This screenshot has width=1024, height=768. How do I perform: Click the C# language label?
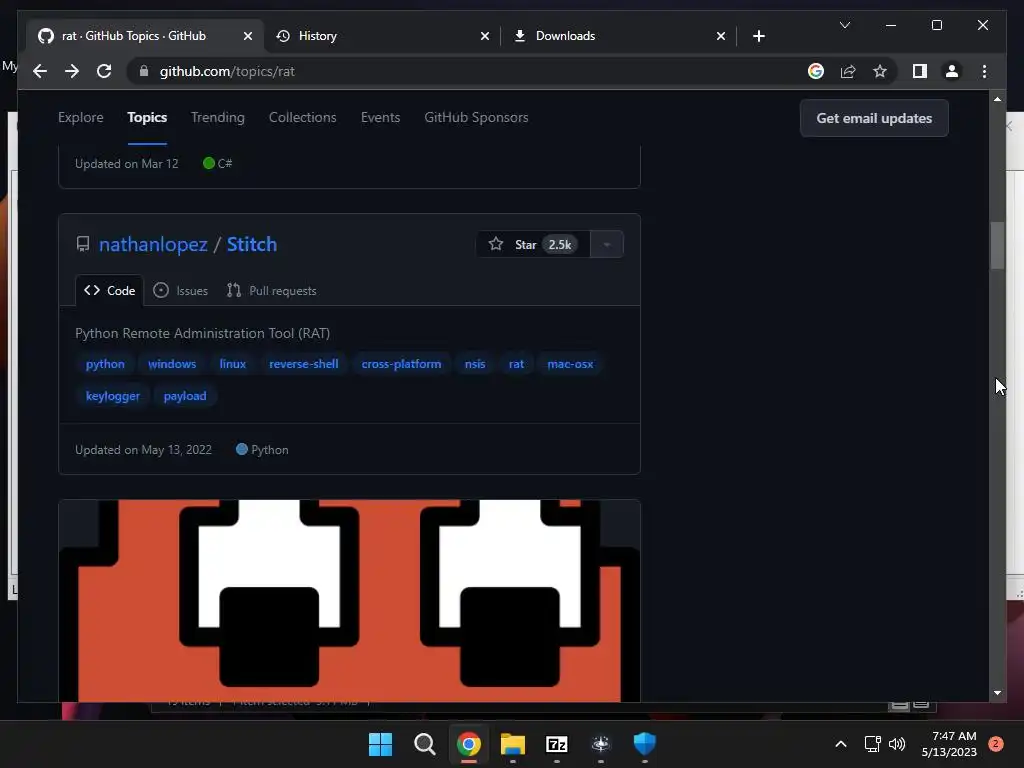click(x=217, y=163)
